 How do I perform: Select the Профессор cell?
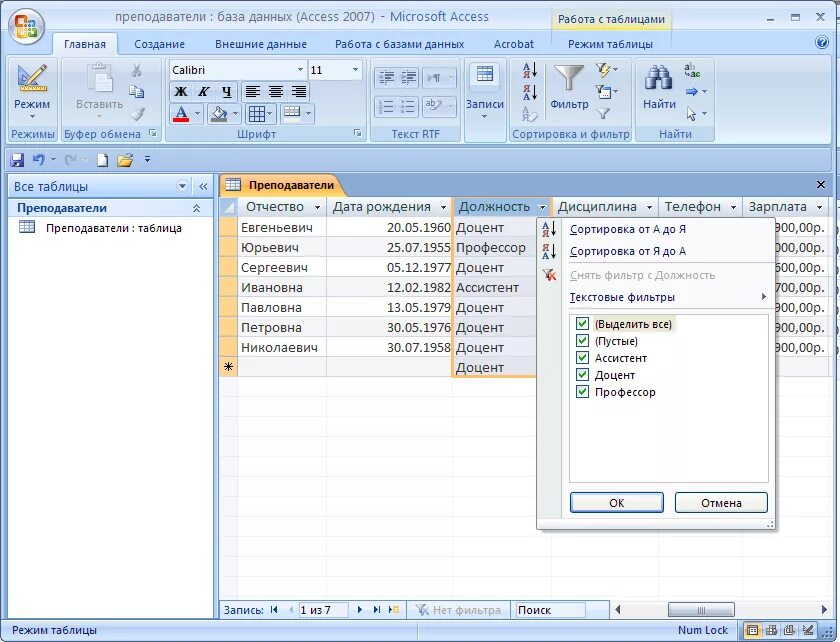(x=494, y=248)
